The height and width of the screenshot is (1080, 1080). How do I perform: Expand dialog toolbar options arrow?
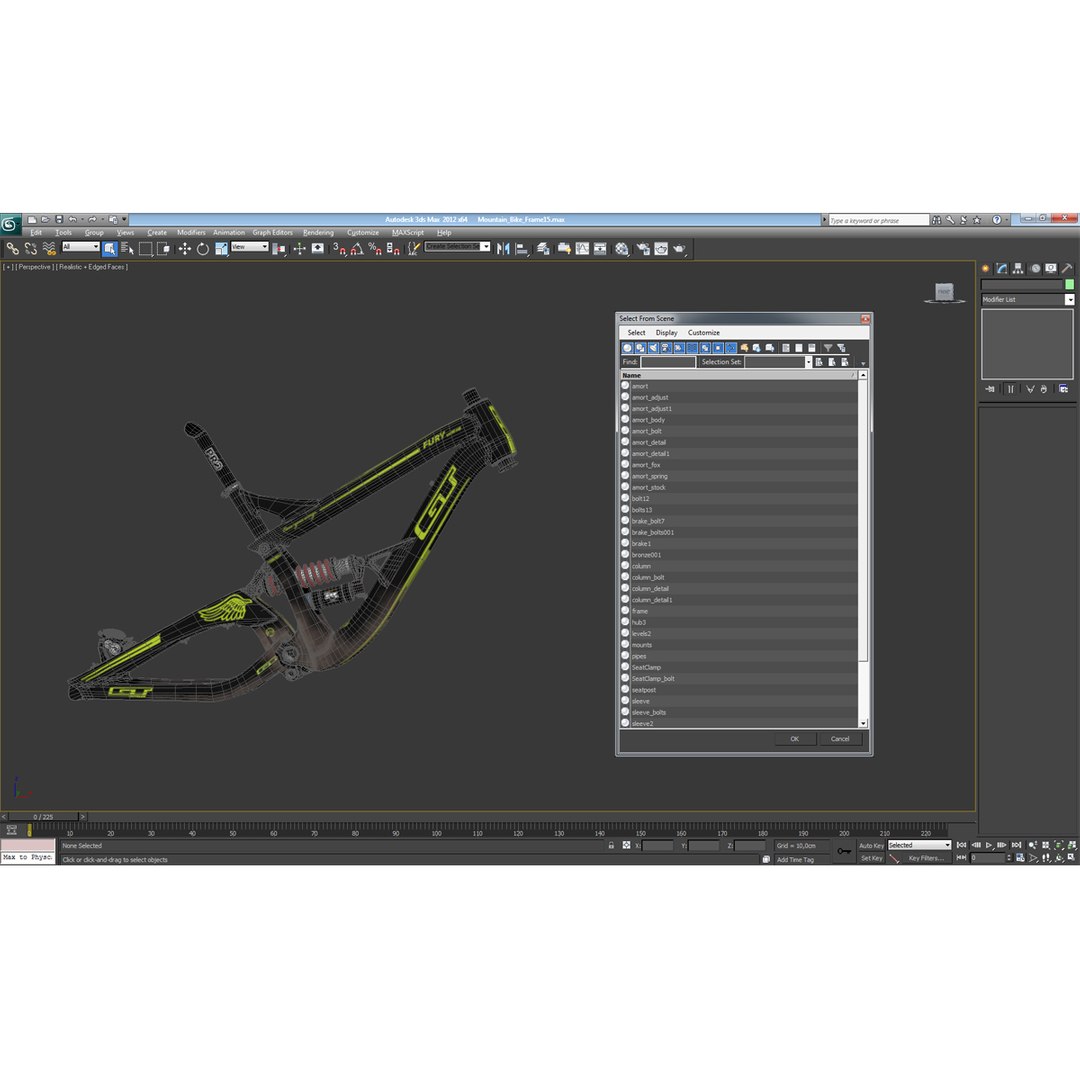863,363
